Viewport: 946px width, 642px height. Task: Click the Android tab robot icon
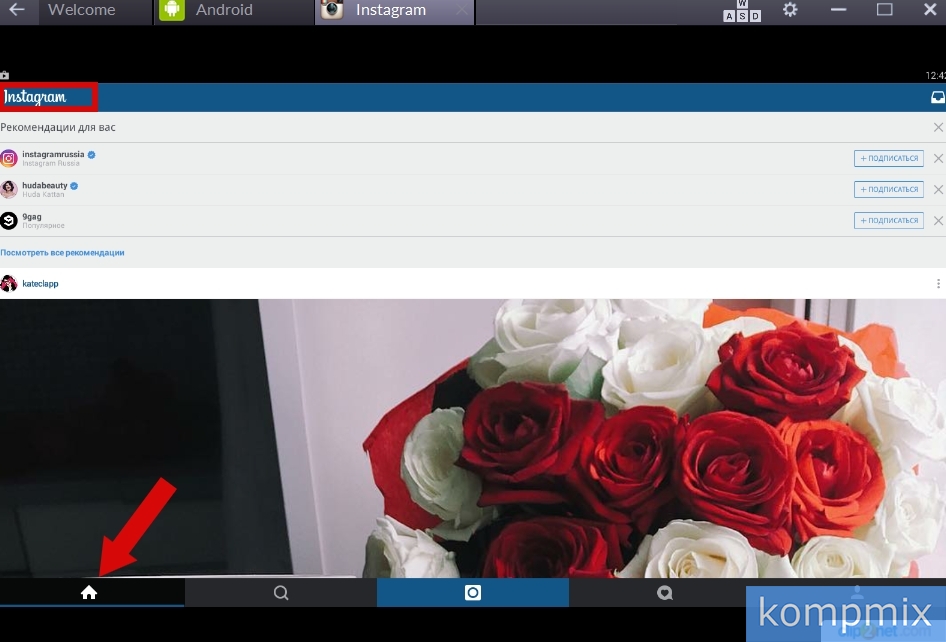pyautogui.click(x=172, y=10)
